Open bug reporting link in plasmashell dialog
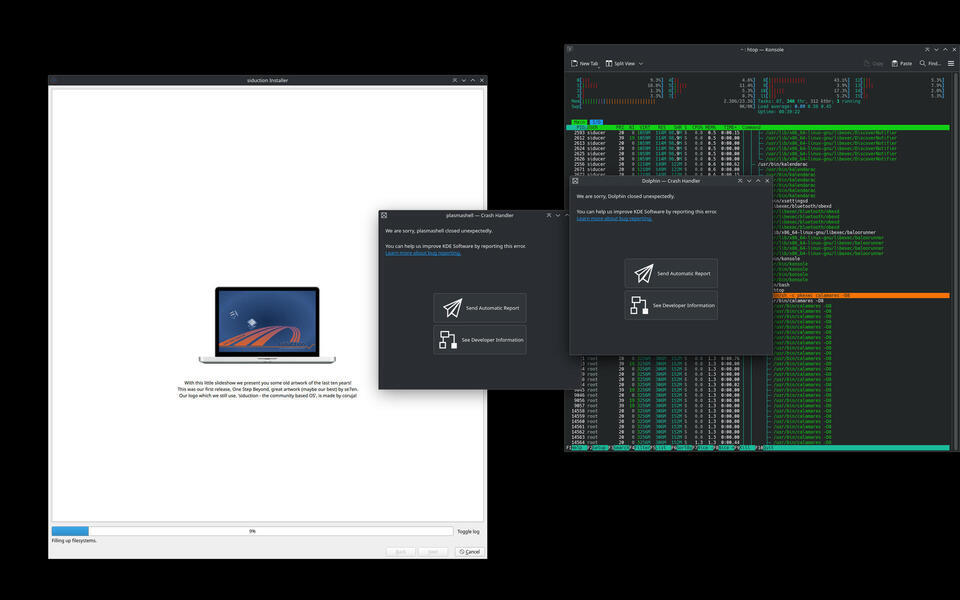Viewport: 960px width, 600px height. click(423, 253)
